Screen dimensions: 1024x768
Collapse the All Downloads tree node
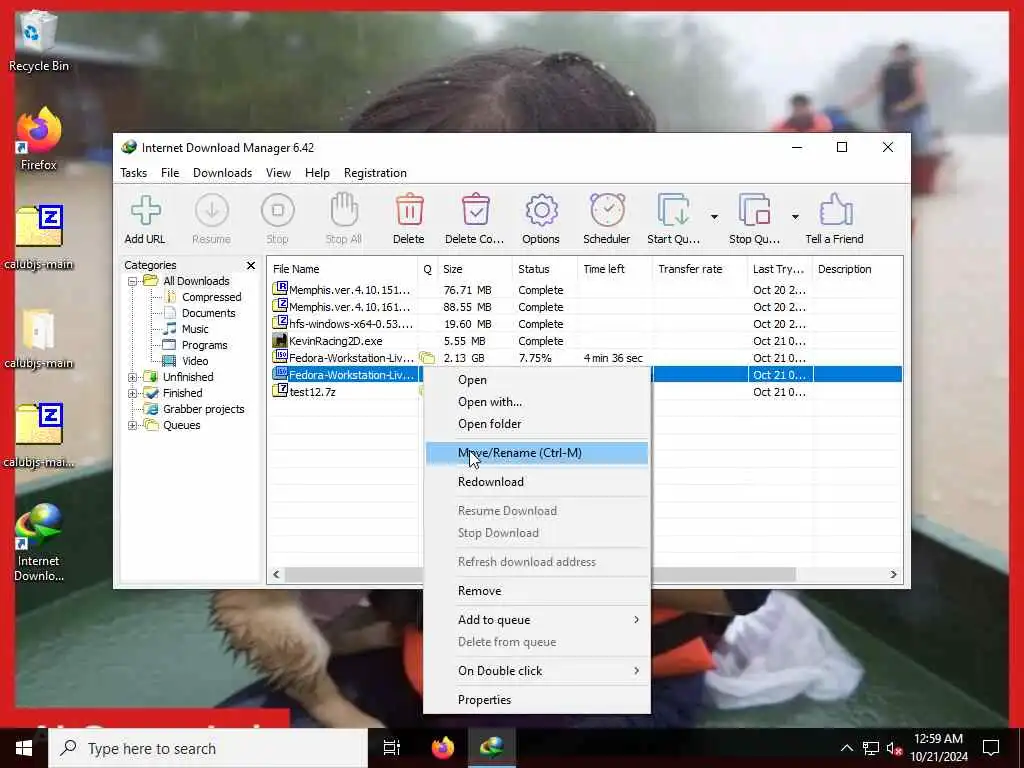133,281
